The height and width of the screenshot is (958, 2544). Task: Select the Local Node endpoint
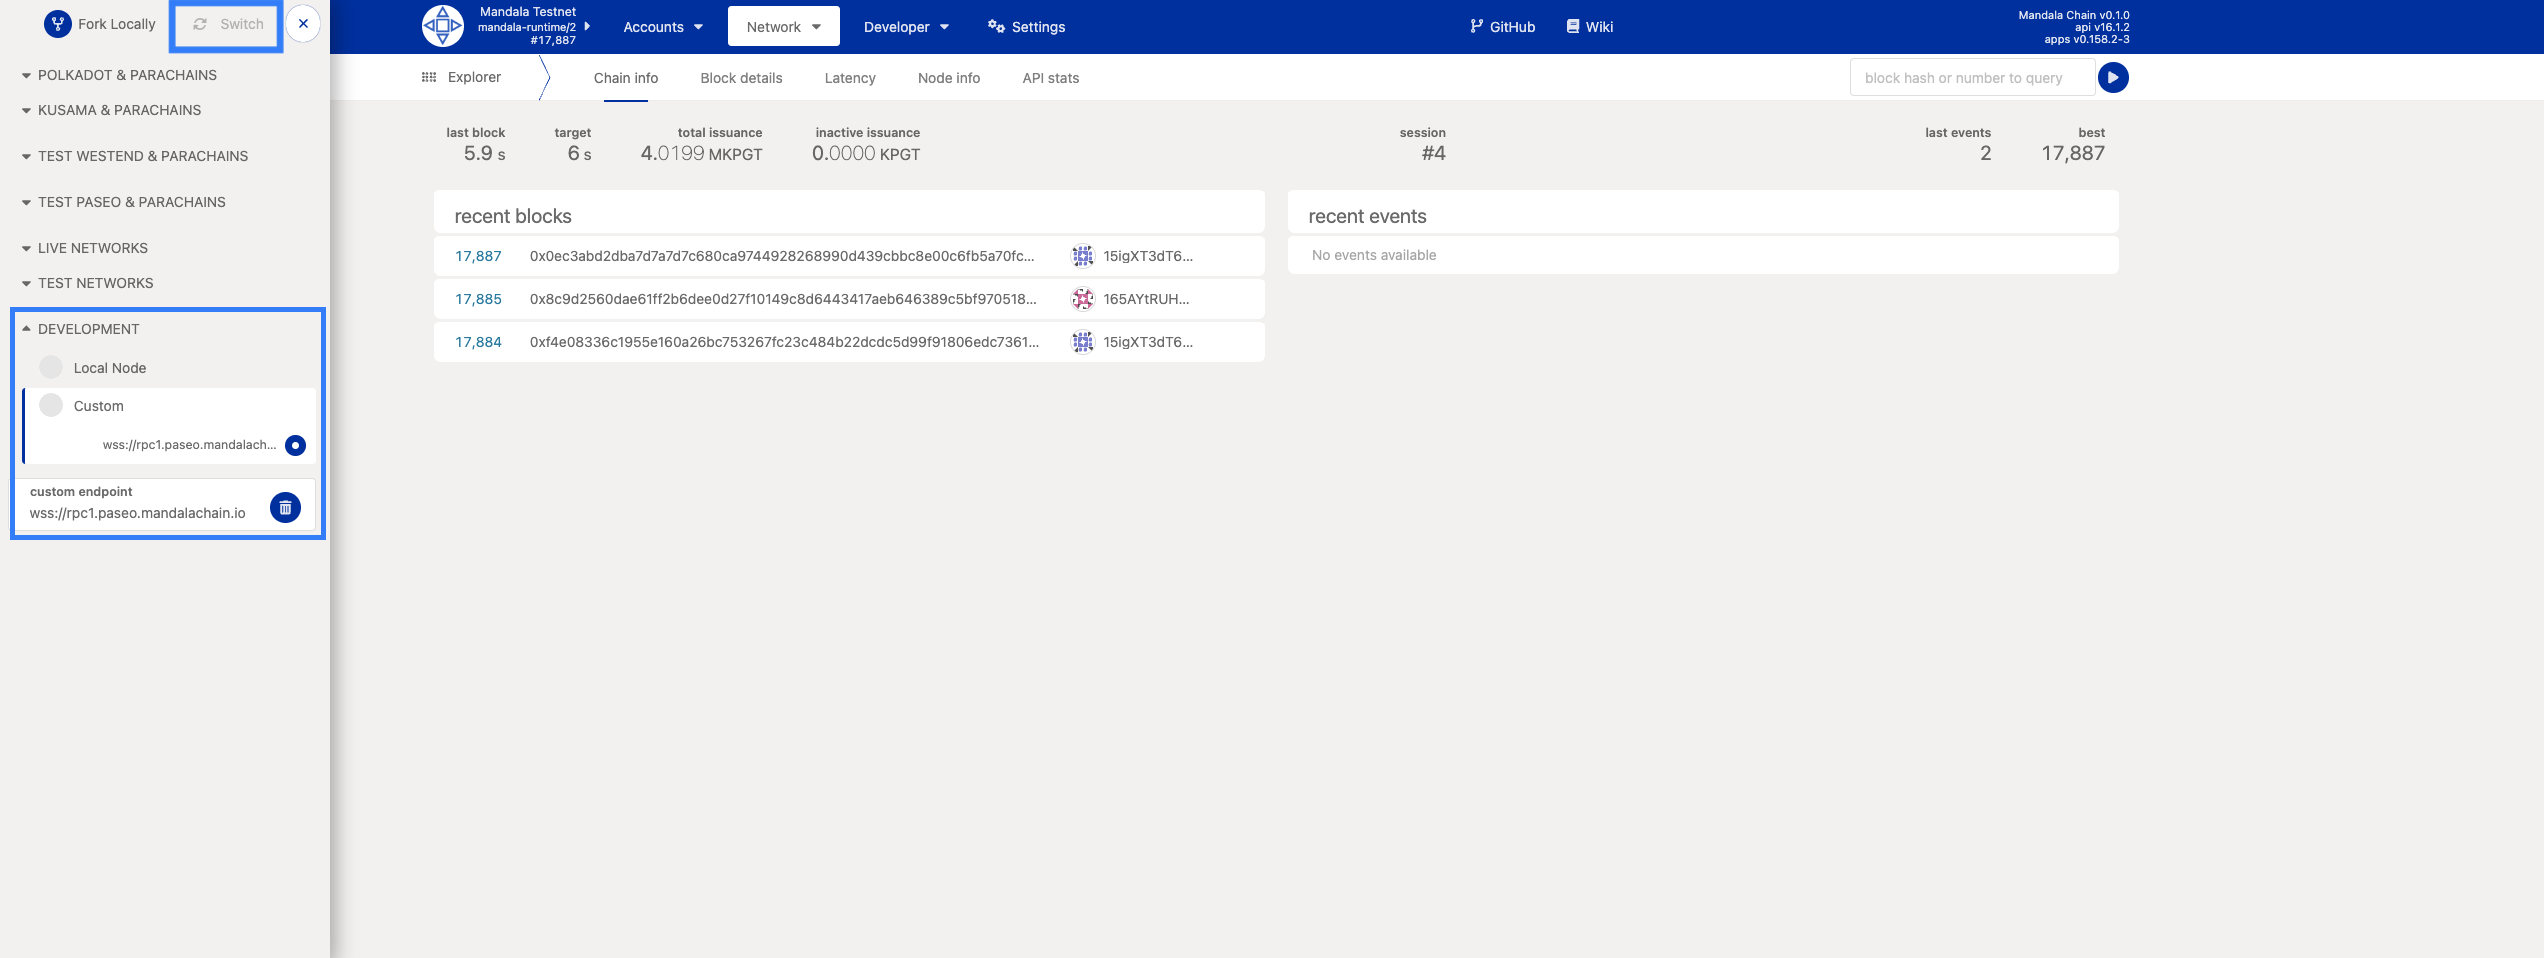[x=168, y=368]
